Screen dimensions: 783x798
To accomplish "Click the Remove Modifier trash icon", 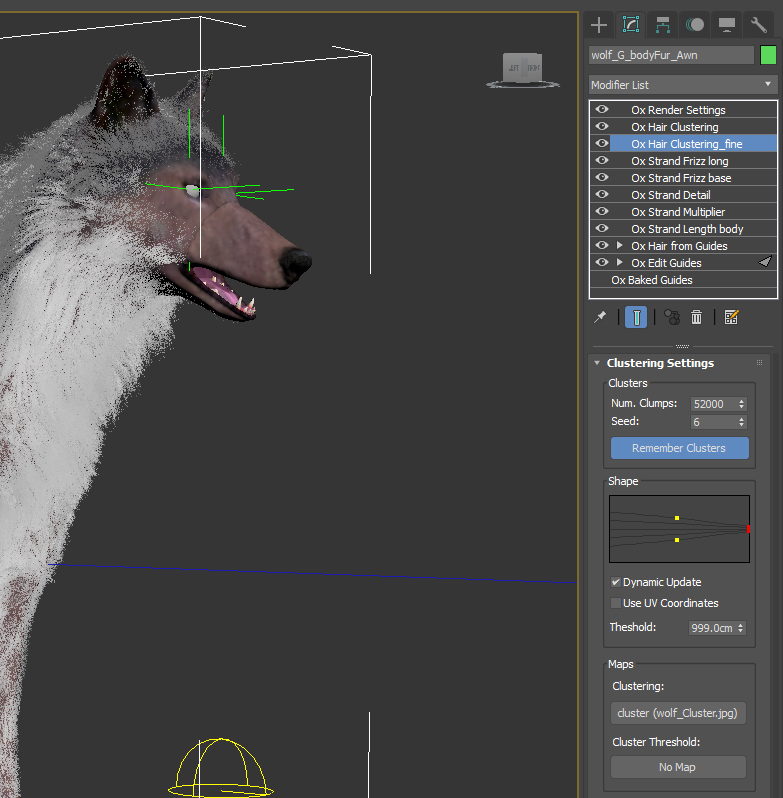I will pos(697,317).
